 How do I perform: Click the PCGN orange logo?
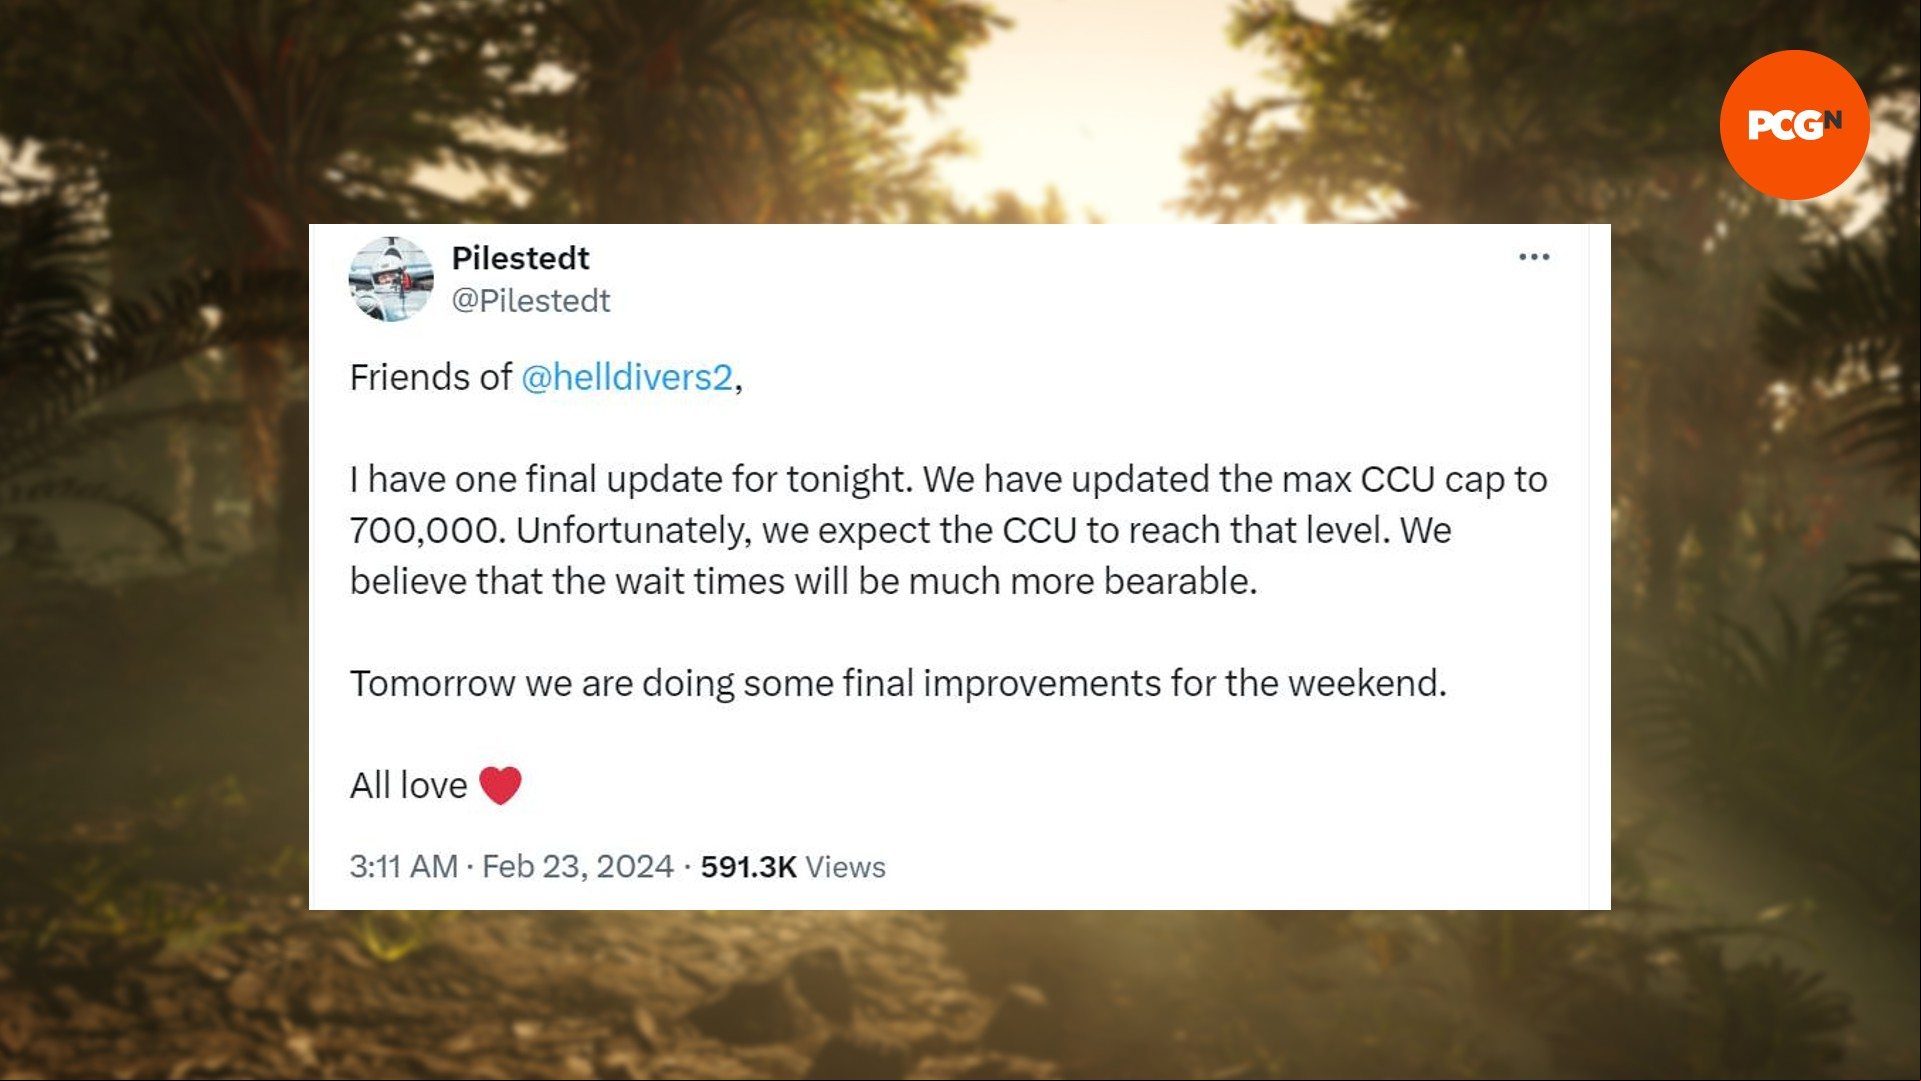(x=1794, y=125)
